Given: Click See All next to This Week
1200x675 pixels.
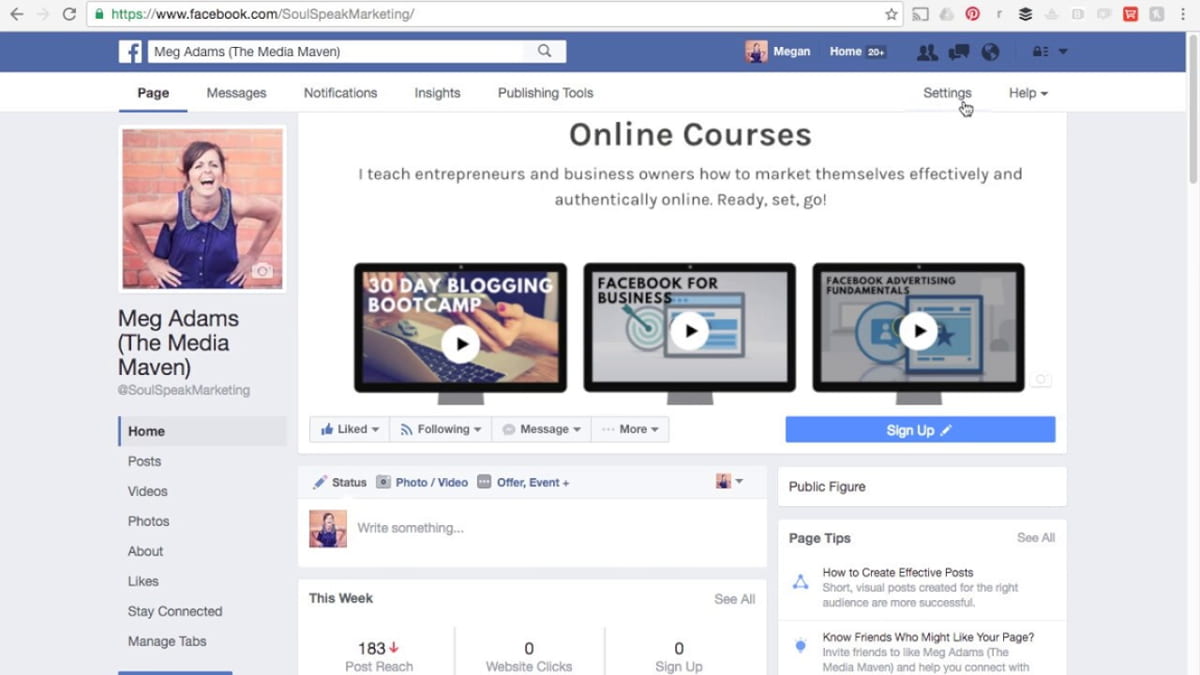Looking at the screenshot, I should point(734,599).
